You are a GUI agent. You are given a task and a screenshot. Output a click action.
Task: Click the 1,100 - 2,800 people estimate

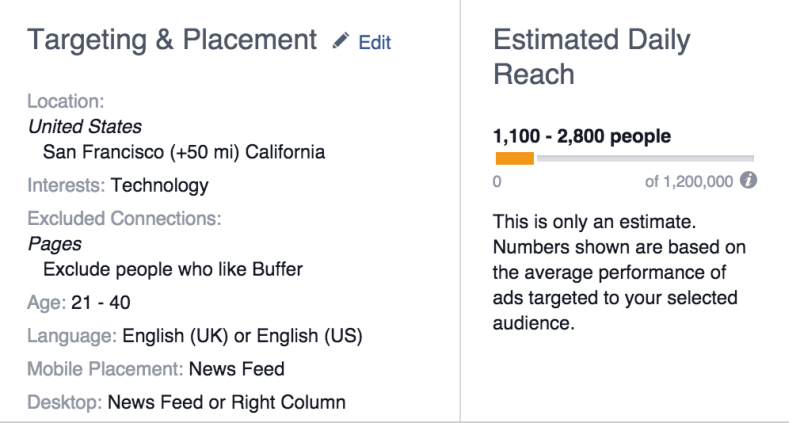[582, 136]
